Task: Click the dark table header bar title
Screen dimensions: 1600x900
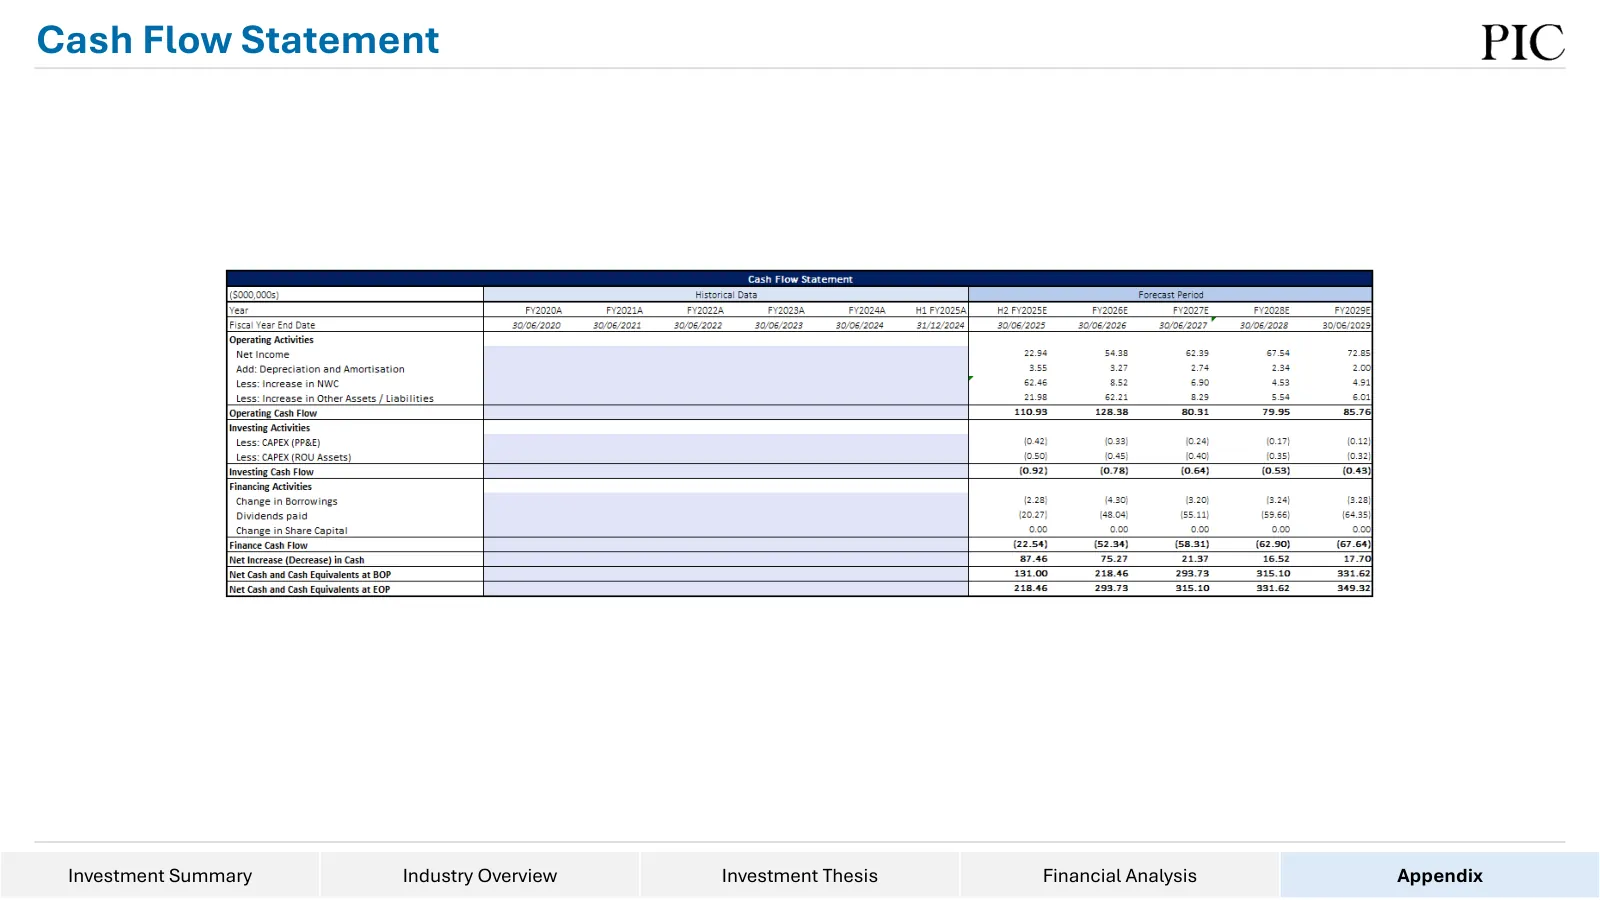Action: point(800,279)
